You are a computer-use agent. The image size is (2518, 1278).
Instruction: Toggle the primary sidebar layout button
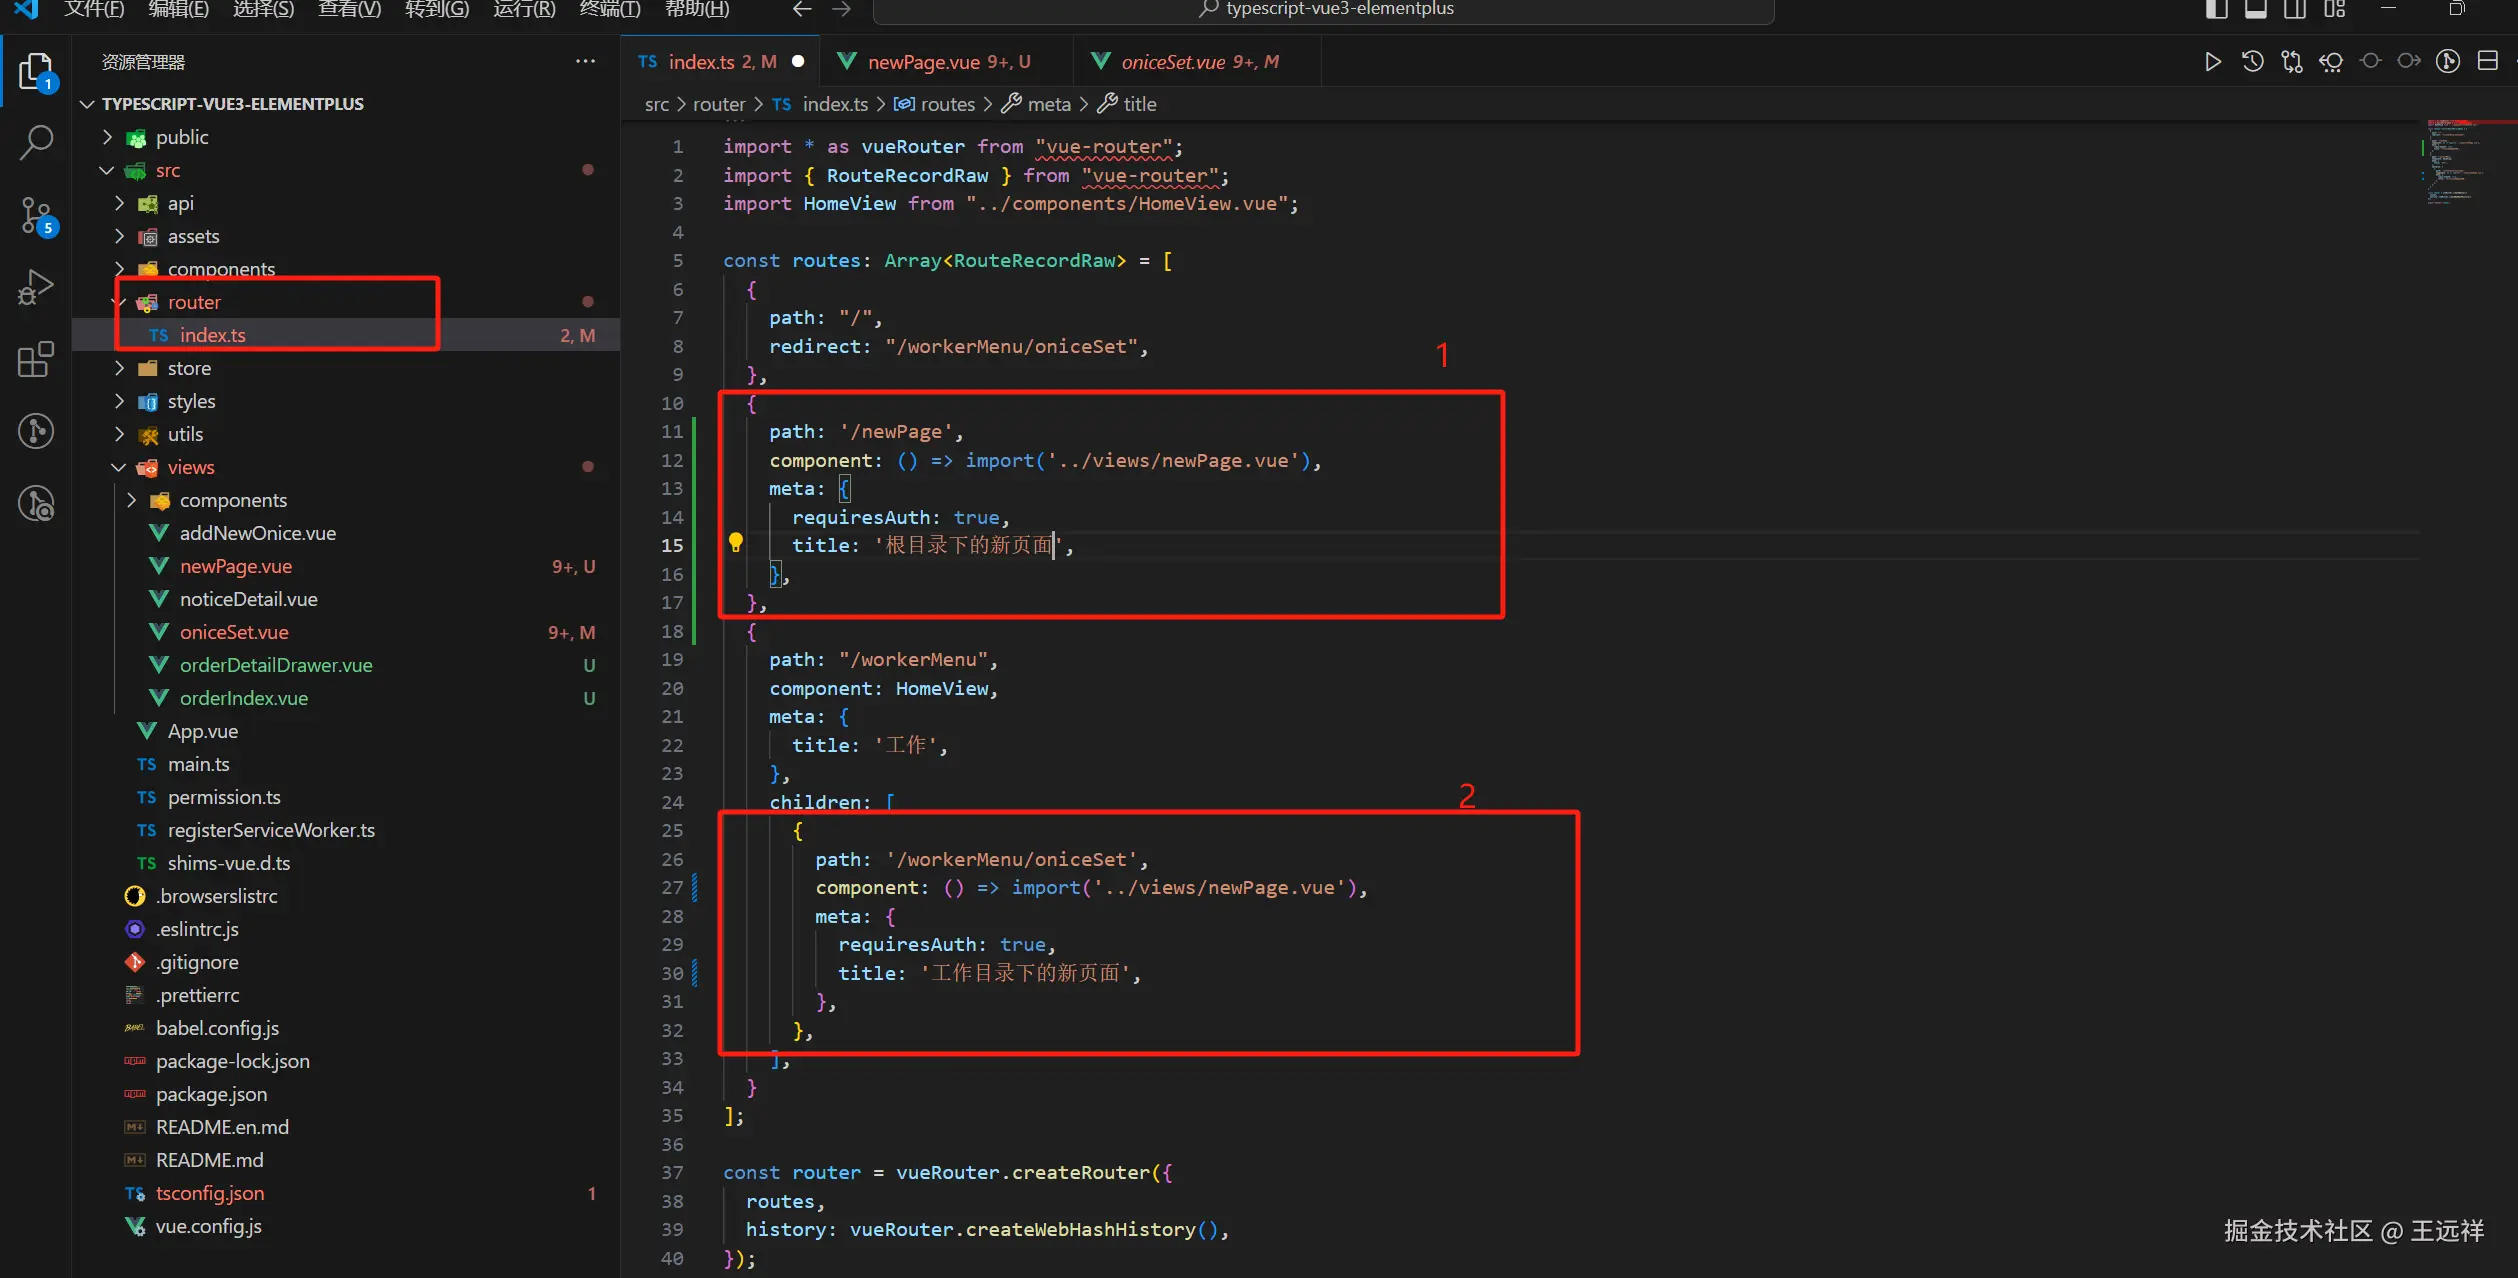click(2216, 9)
